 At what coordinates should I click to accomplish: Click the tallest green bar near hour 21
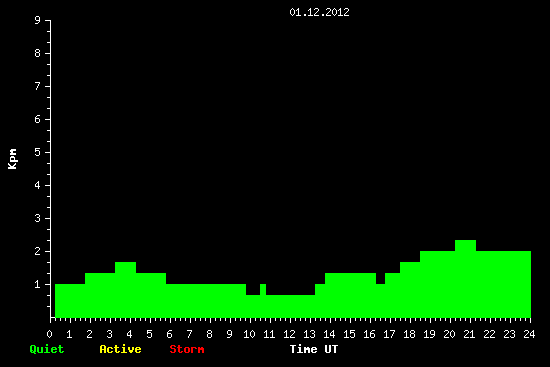pyautogui.click(x=465, y=279)
